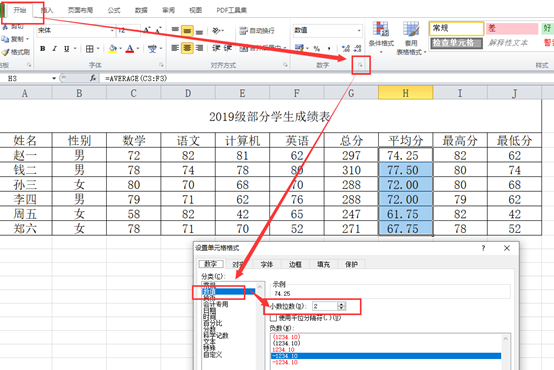This screenshot has width=554, height=370.
Task: Click the text orientation icon
Action: pyautogui.click(x=216, y=31)
